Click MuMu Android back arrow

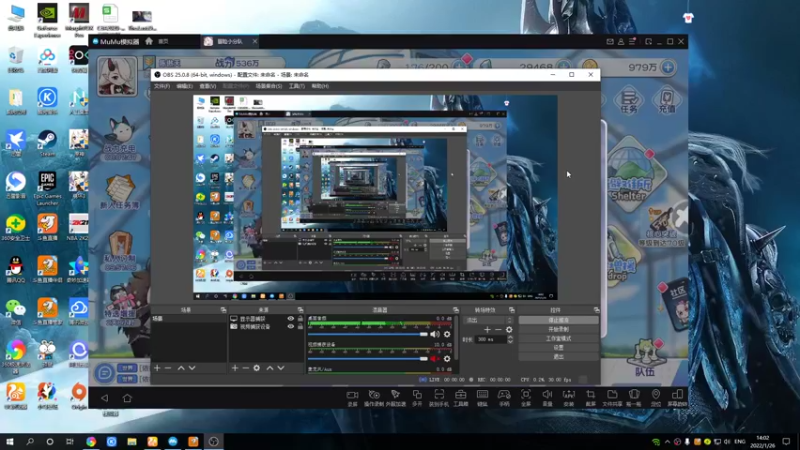(x=105, y=398)
